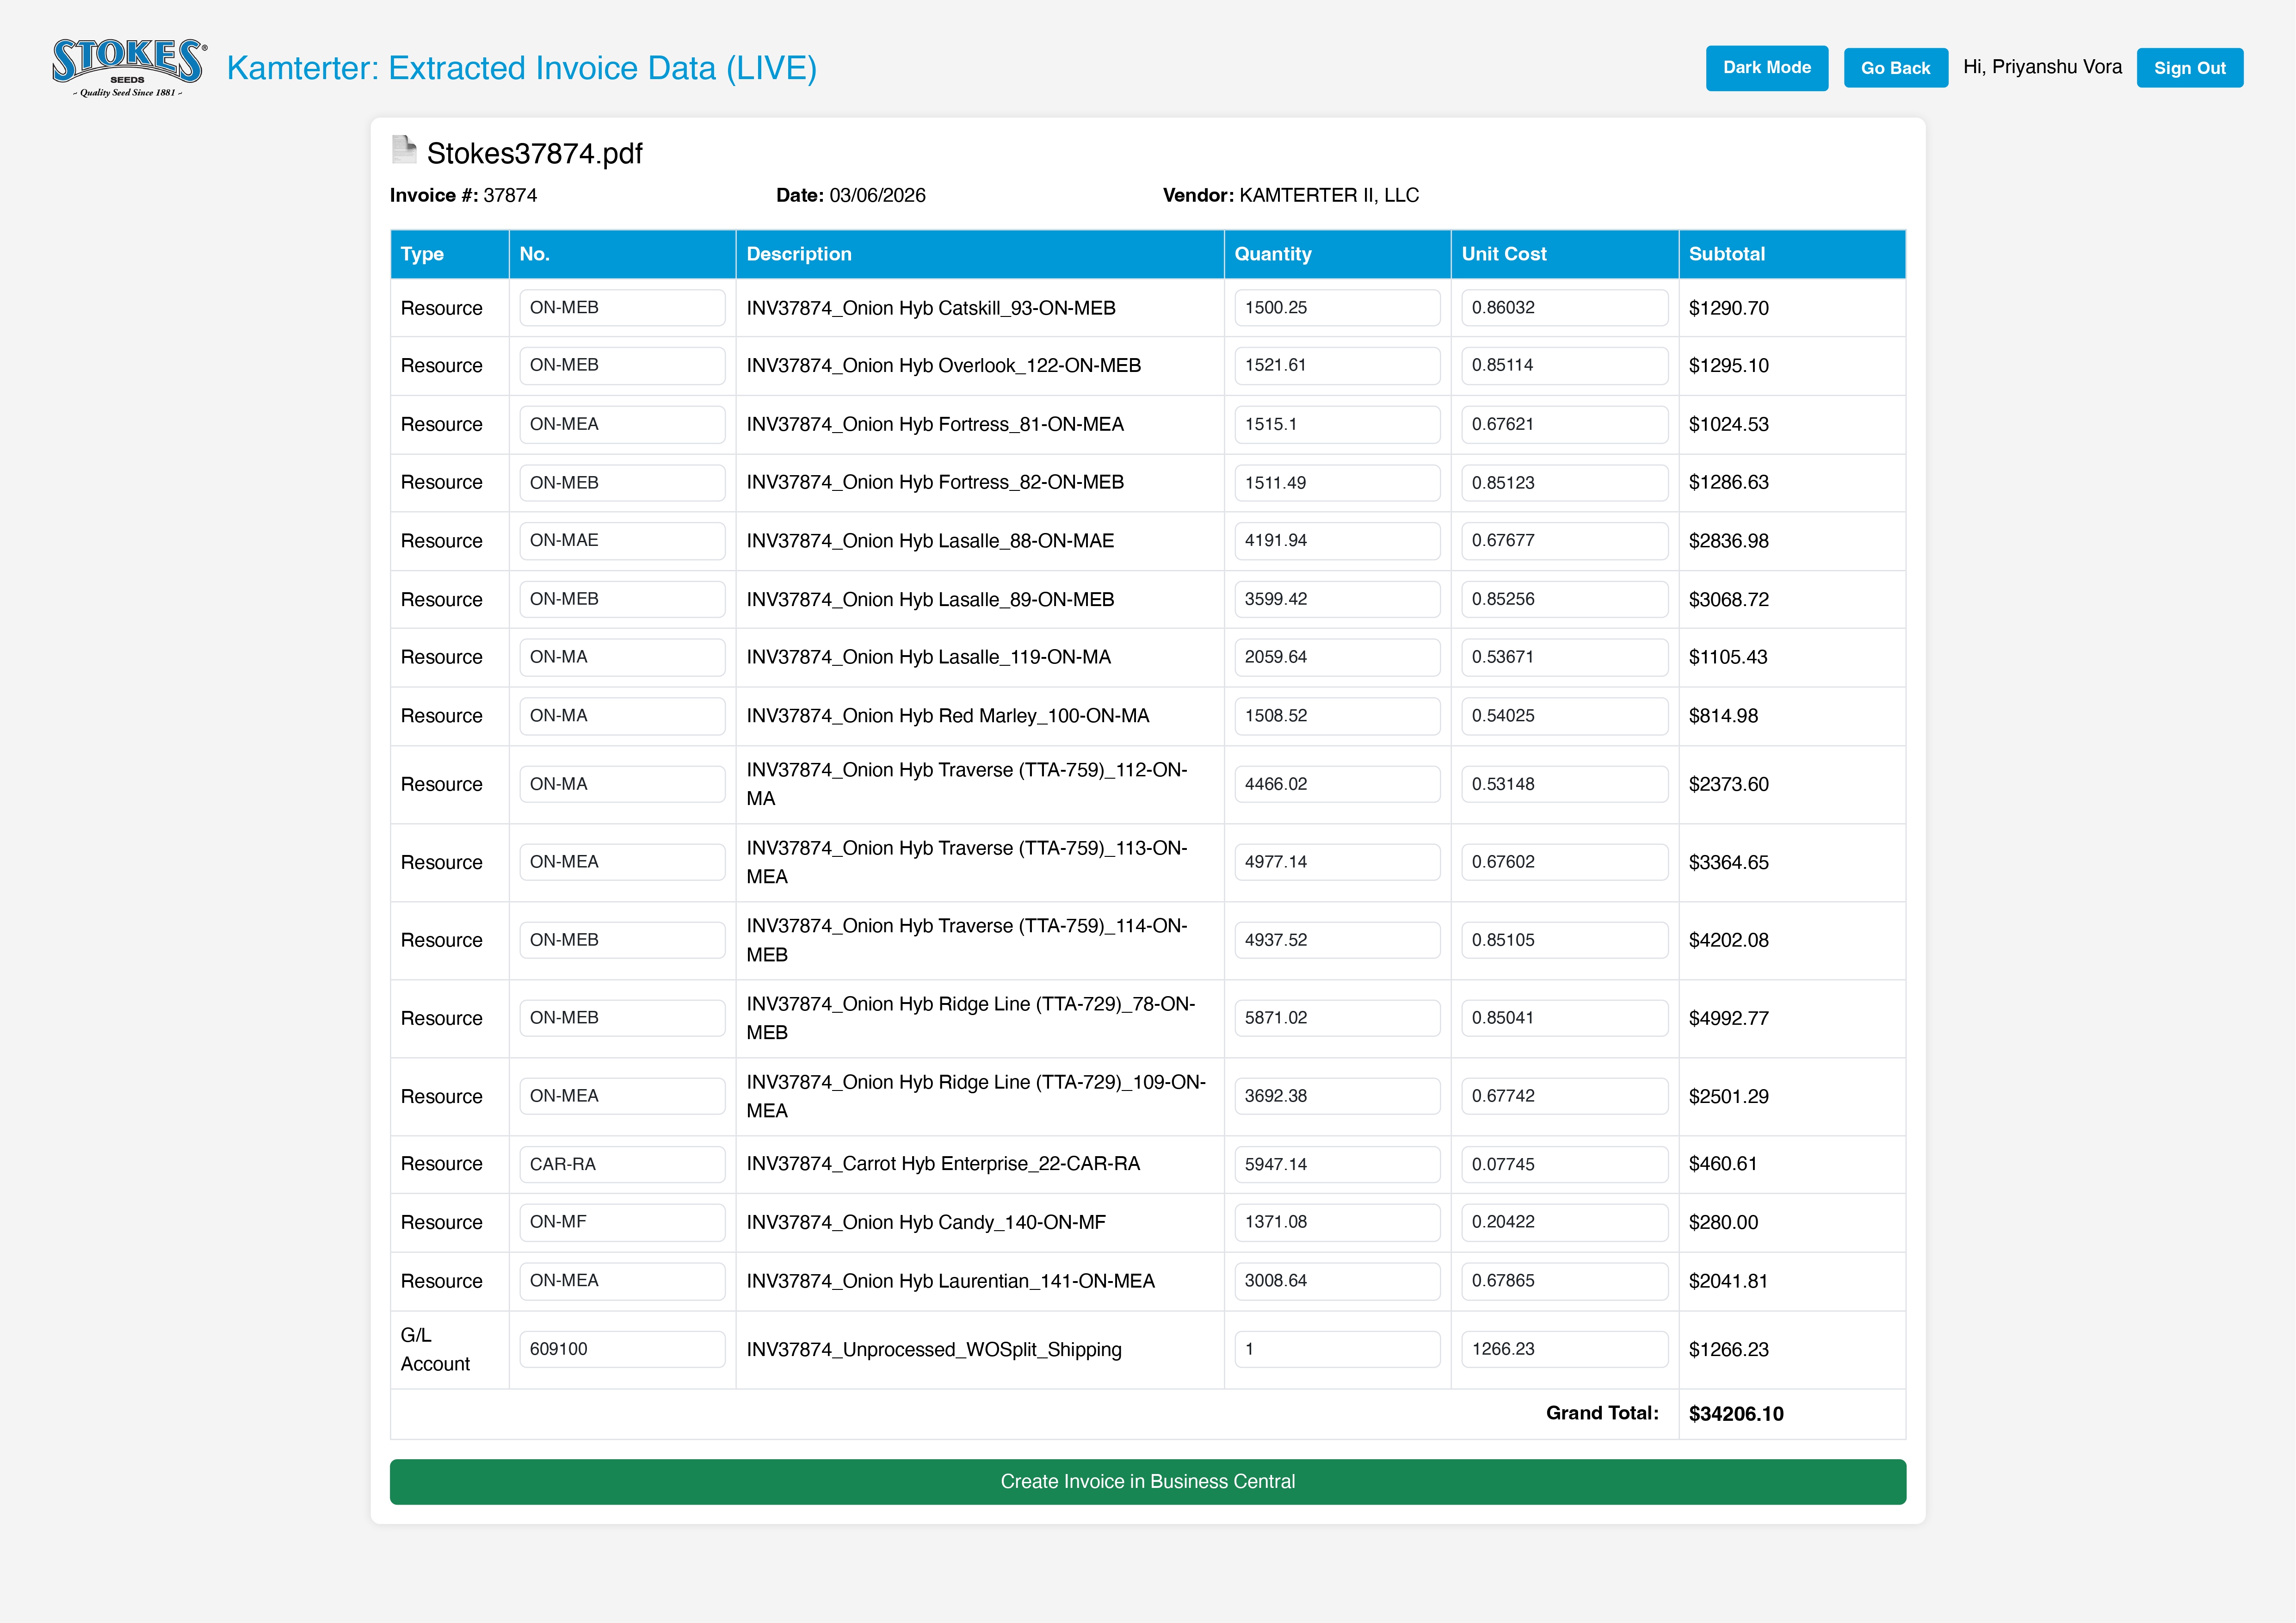
Task: Select subtotal $4992.77
Action: tap(1728, 1018)
